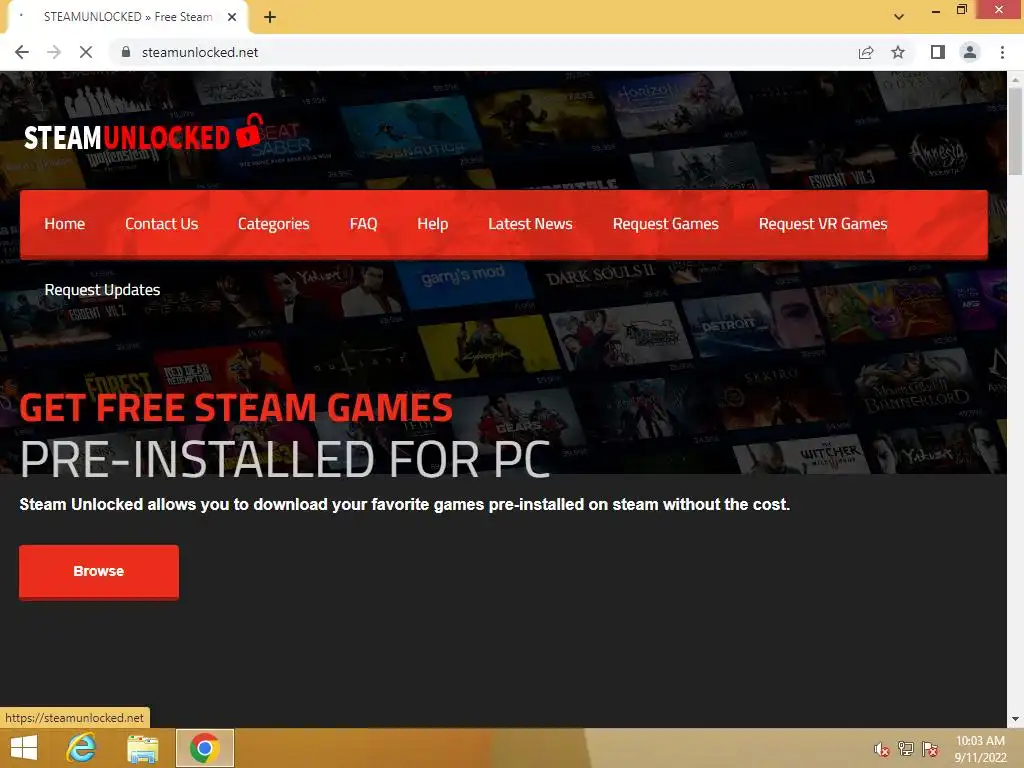Screen dimensions: 1024x768
Task: Launch Internet Explorer from the taskbar
Action: pyautogui.click(x=82, y=748)
